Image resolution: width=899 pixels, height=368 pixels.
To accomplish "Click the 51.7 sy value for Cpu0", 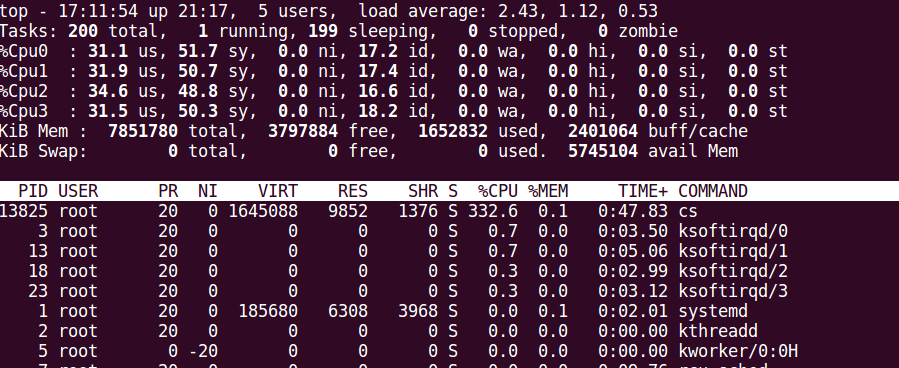I will click(198, 52).
